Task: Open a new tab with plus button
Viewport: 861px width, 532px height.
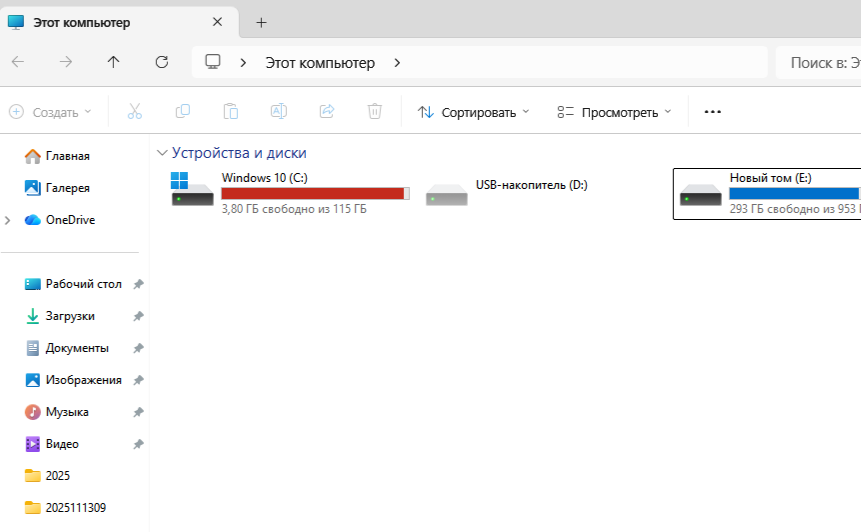Action: click(262, 22)
